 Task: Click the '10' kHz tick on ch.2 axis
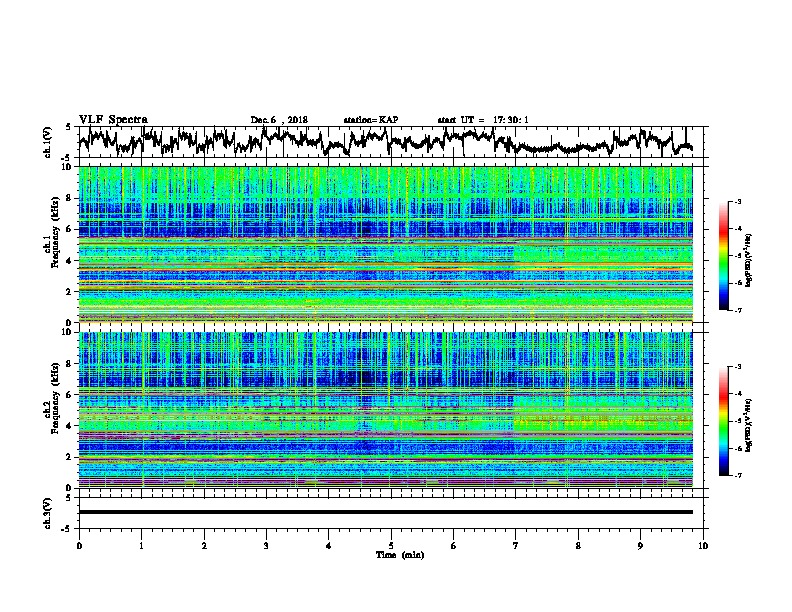click(69, 332)
